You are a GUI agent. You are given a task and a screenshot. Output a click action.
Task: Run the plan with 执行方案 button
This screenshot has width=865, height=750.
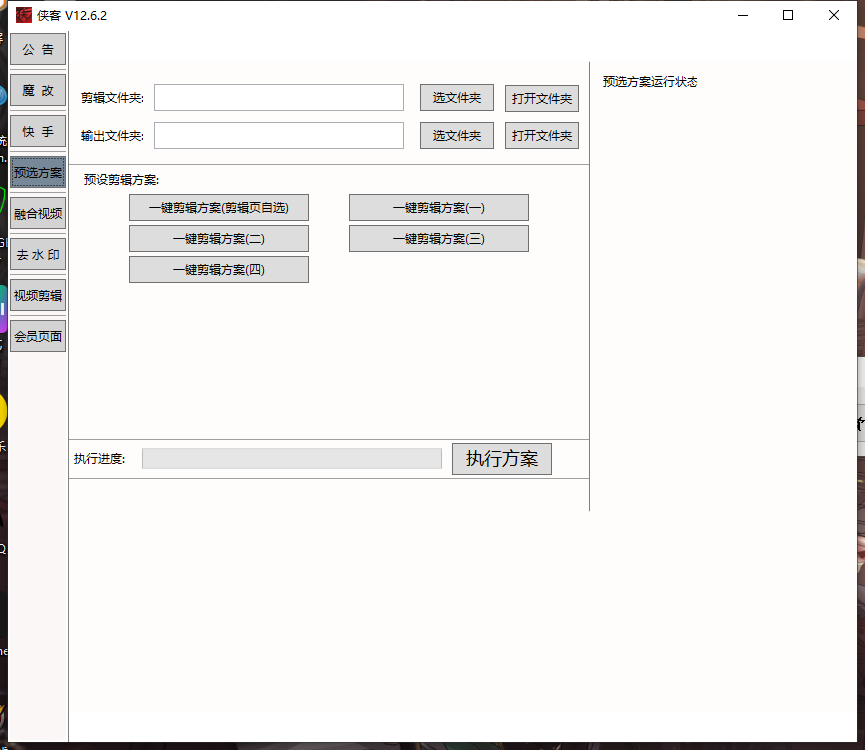point(501,459)
